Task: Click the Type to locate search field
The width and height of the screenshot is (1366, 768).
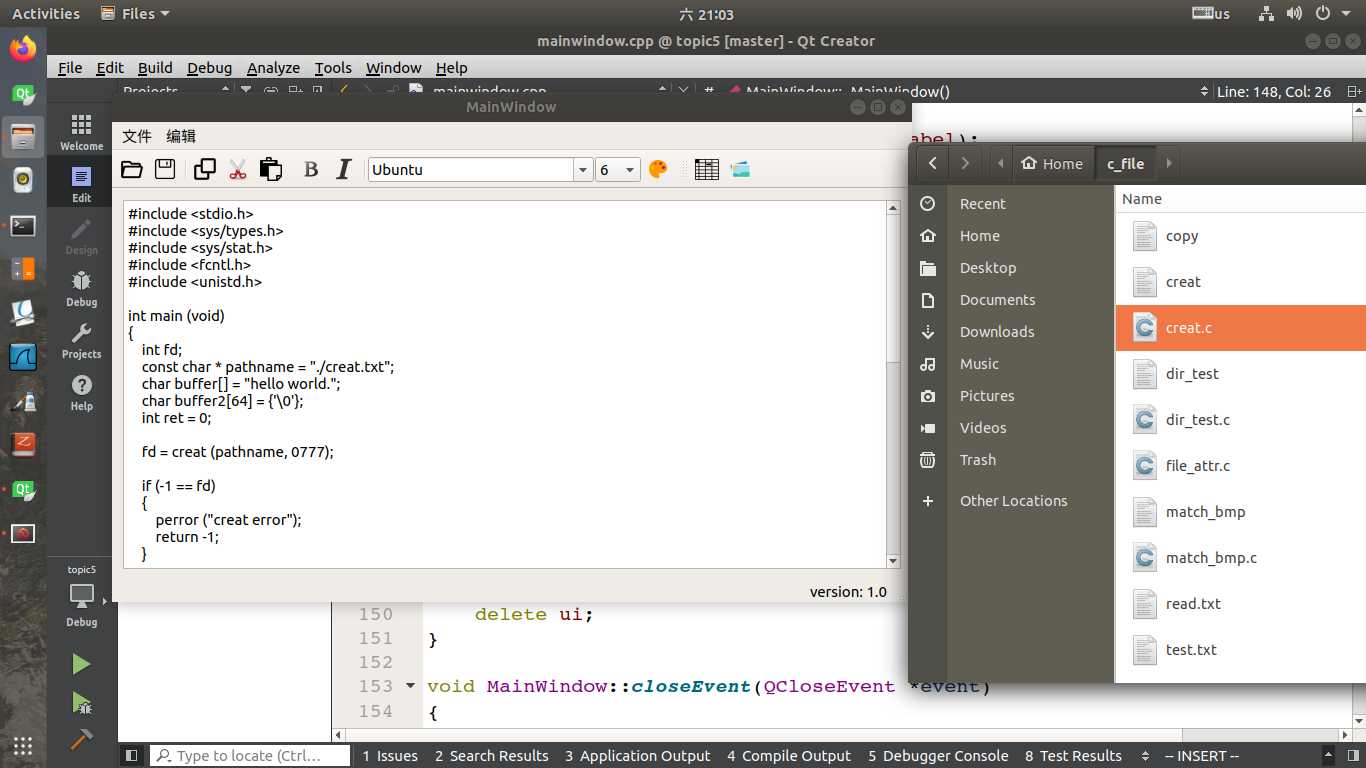Action: (250, 756)
